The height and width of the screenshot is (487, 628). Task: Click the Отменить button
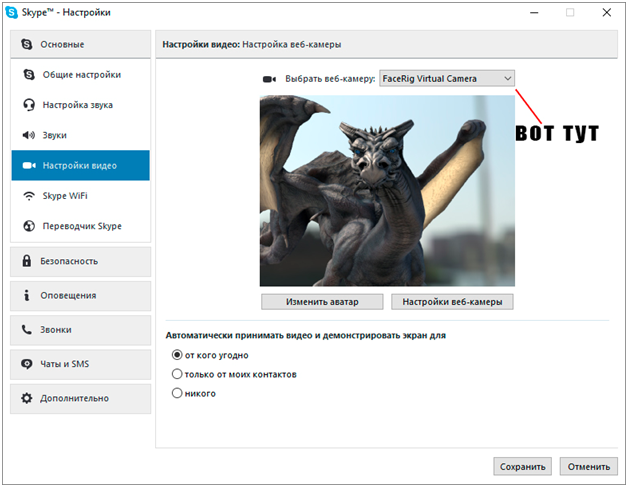click(589, 467)
